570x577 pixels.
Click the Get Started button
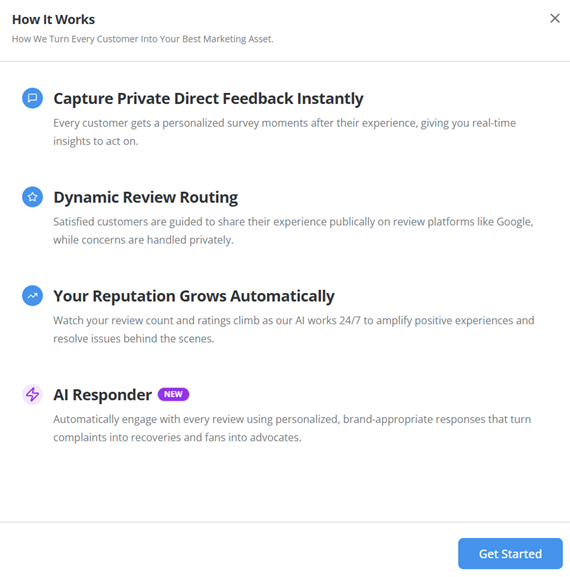(x=510, y=553)
